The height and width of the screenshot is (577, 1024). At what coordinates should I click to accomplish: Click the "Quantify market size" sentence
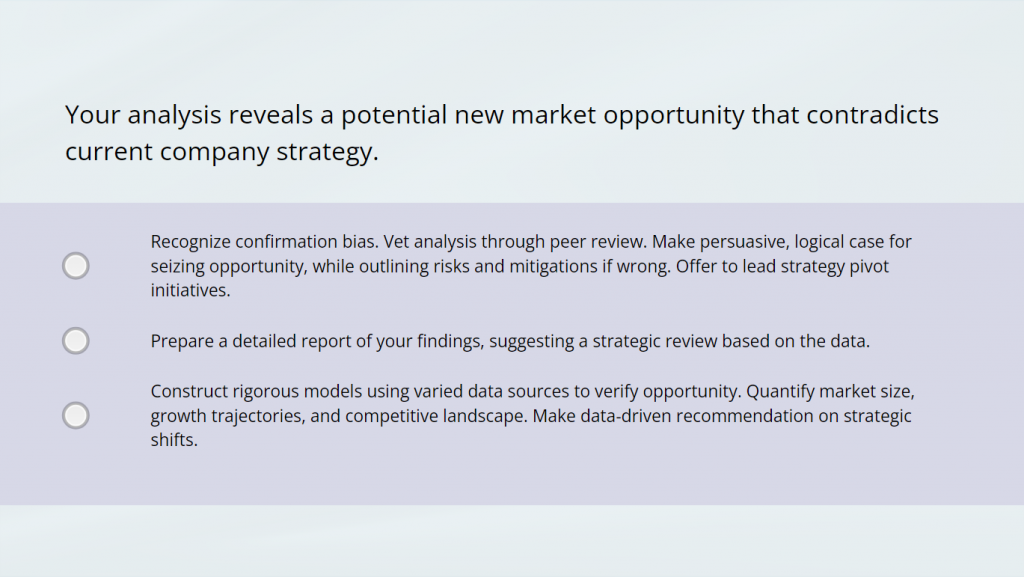[830, 390]
